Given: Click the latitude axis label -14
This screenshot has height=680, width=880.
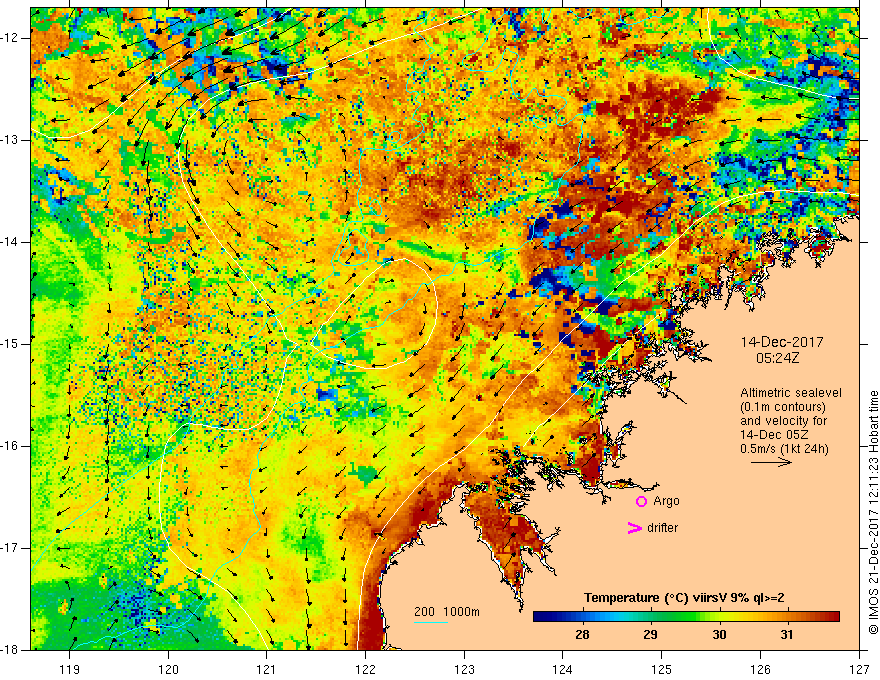Looking at the screenshot, I should point(11,242).
